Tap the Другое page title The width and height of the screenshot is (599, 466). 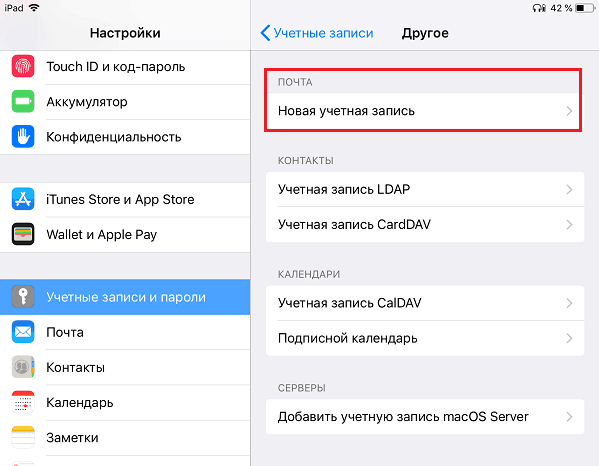coord(425,33)
